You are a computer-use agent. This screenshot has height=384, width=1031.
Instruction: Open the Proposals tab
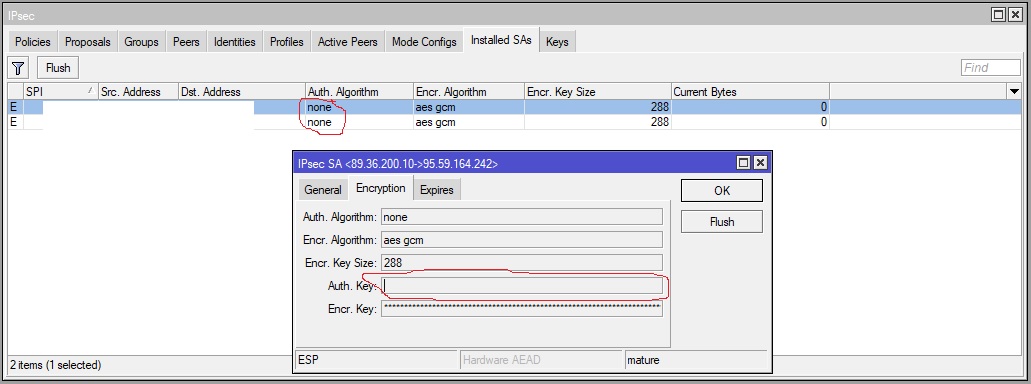[x=87, y=42]
